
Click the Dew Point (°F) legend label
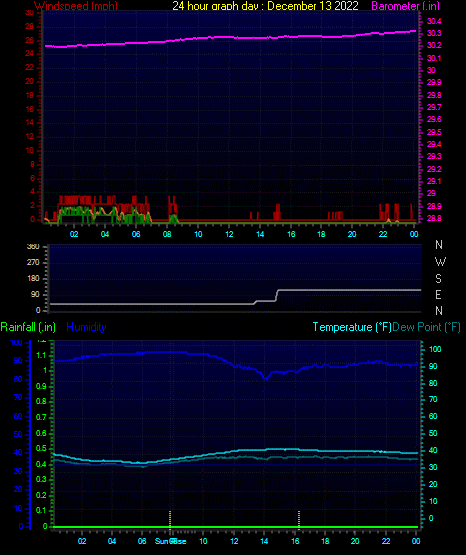[x=426, y=327]
